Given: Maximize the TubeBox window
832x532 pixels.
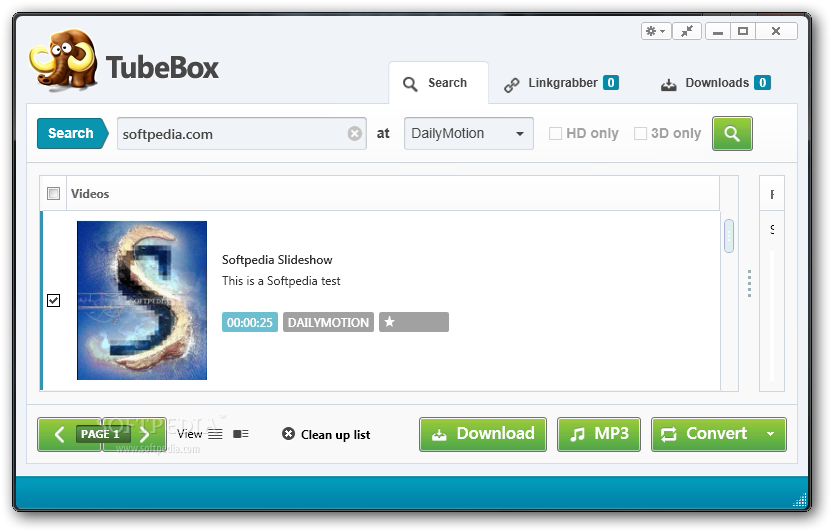Looking at the screenshot, I should 743,31.
